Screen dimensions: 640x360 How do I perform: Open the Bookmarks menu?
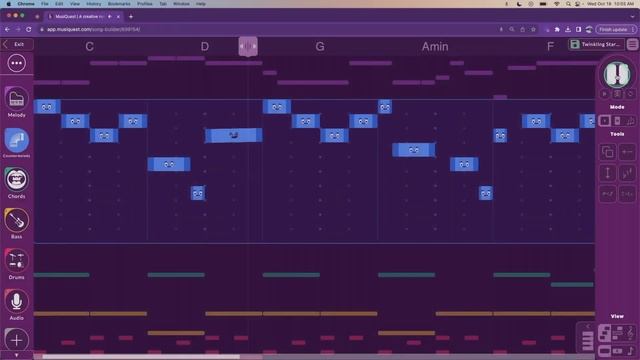(x=119, y=4)
